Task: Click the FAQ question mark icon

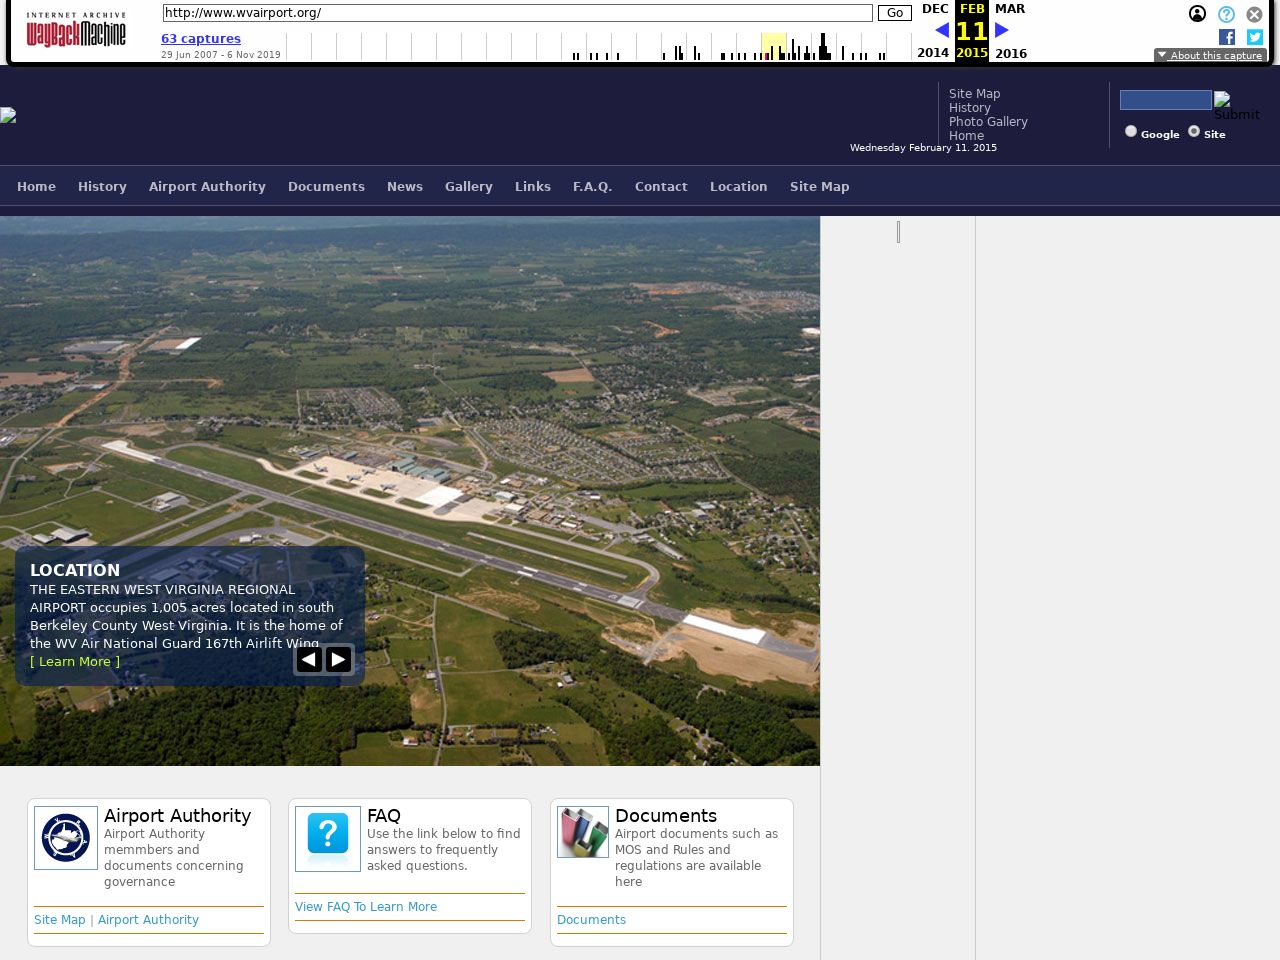Action: tap(328, 838)
